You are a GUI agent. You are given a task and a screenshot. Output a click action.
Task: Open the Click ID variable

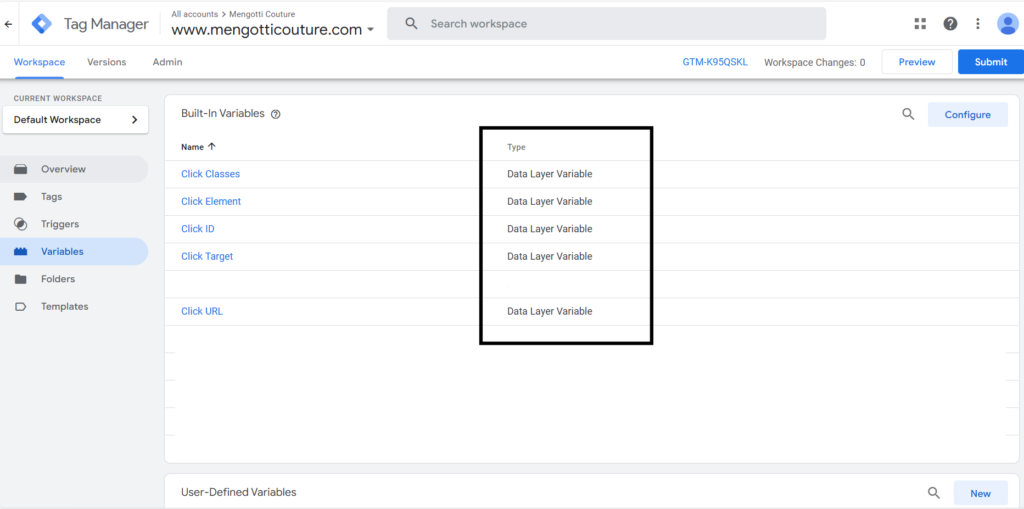coord(198,229)
